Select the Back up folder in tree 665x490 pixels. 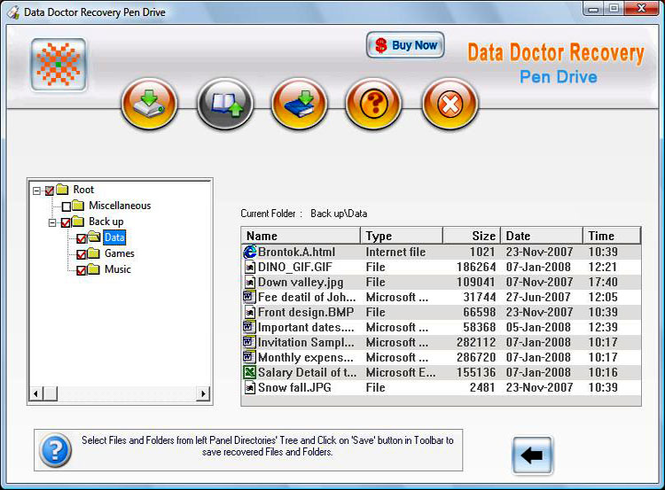tap(106, 221)
